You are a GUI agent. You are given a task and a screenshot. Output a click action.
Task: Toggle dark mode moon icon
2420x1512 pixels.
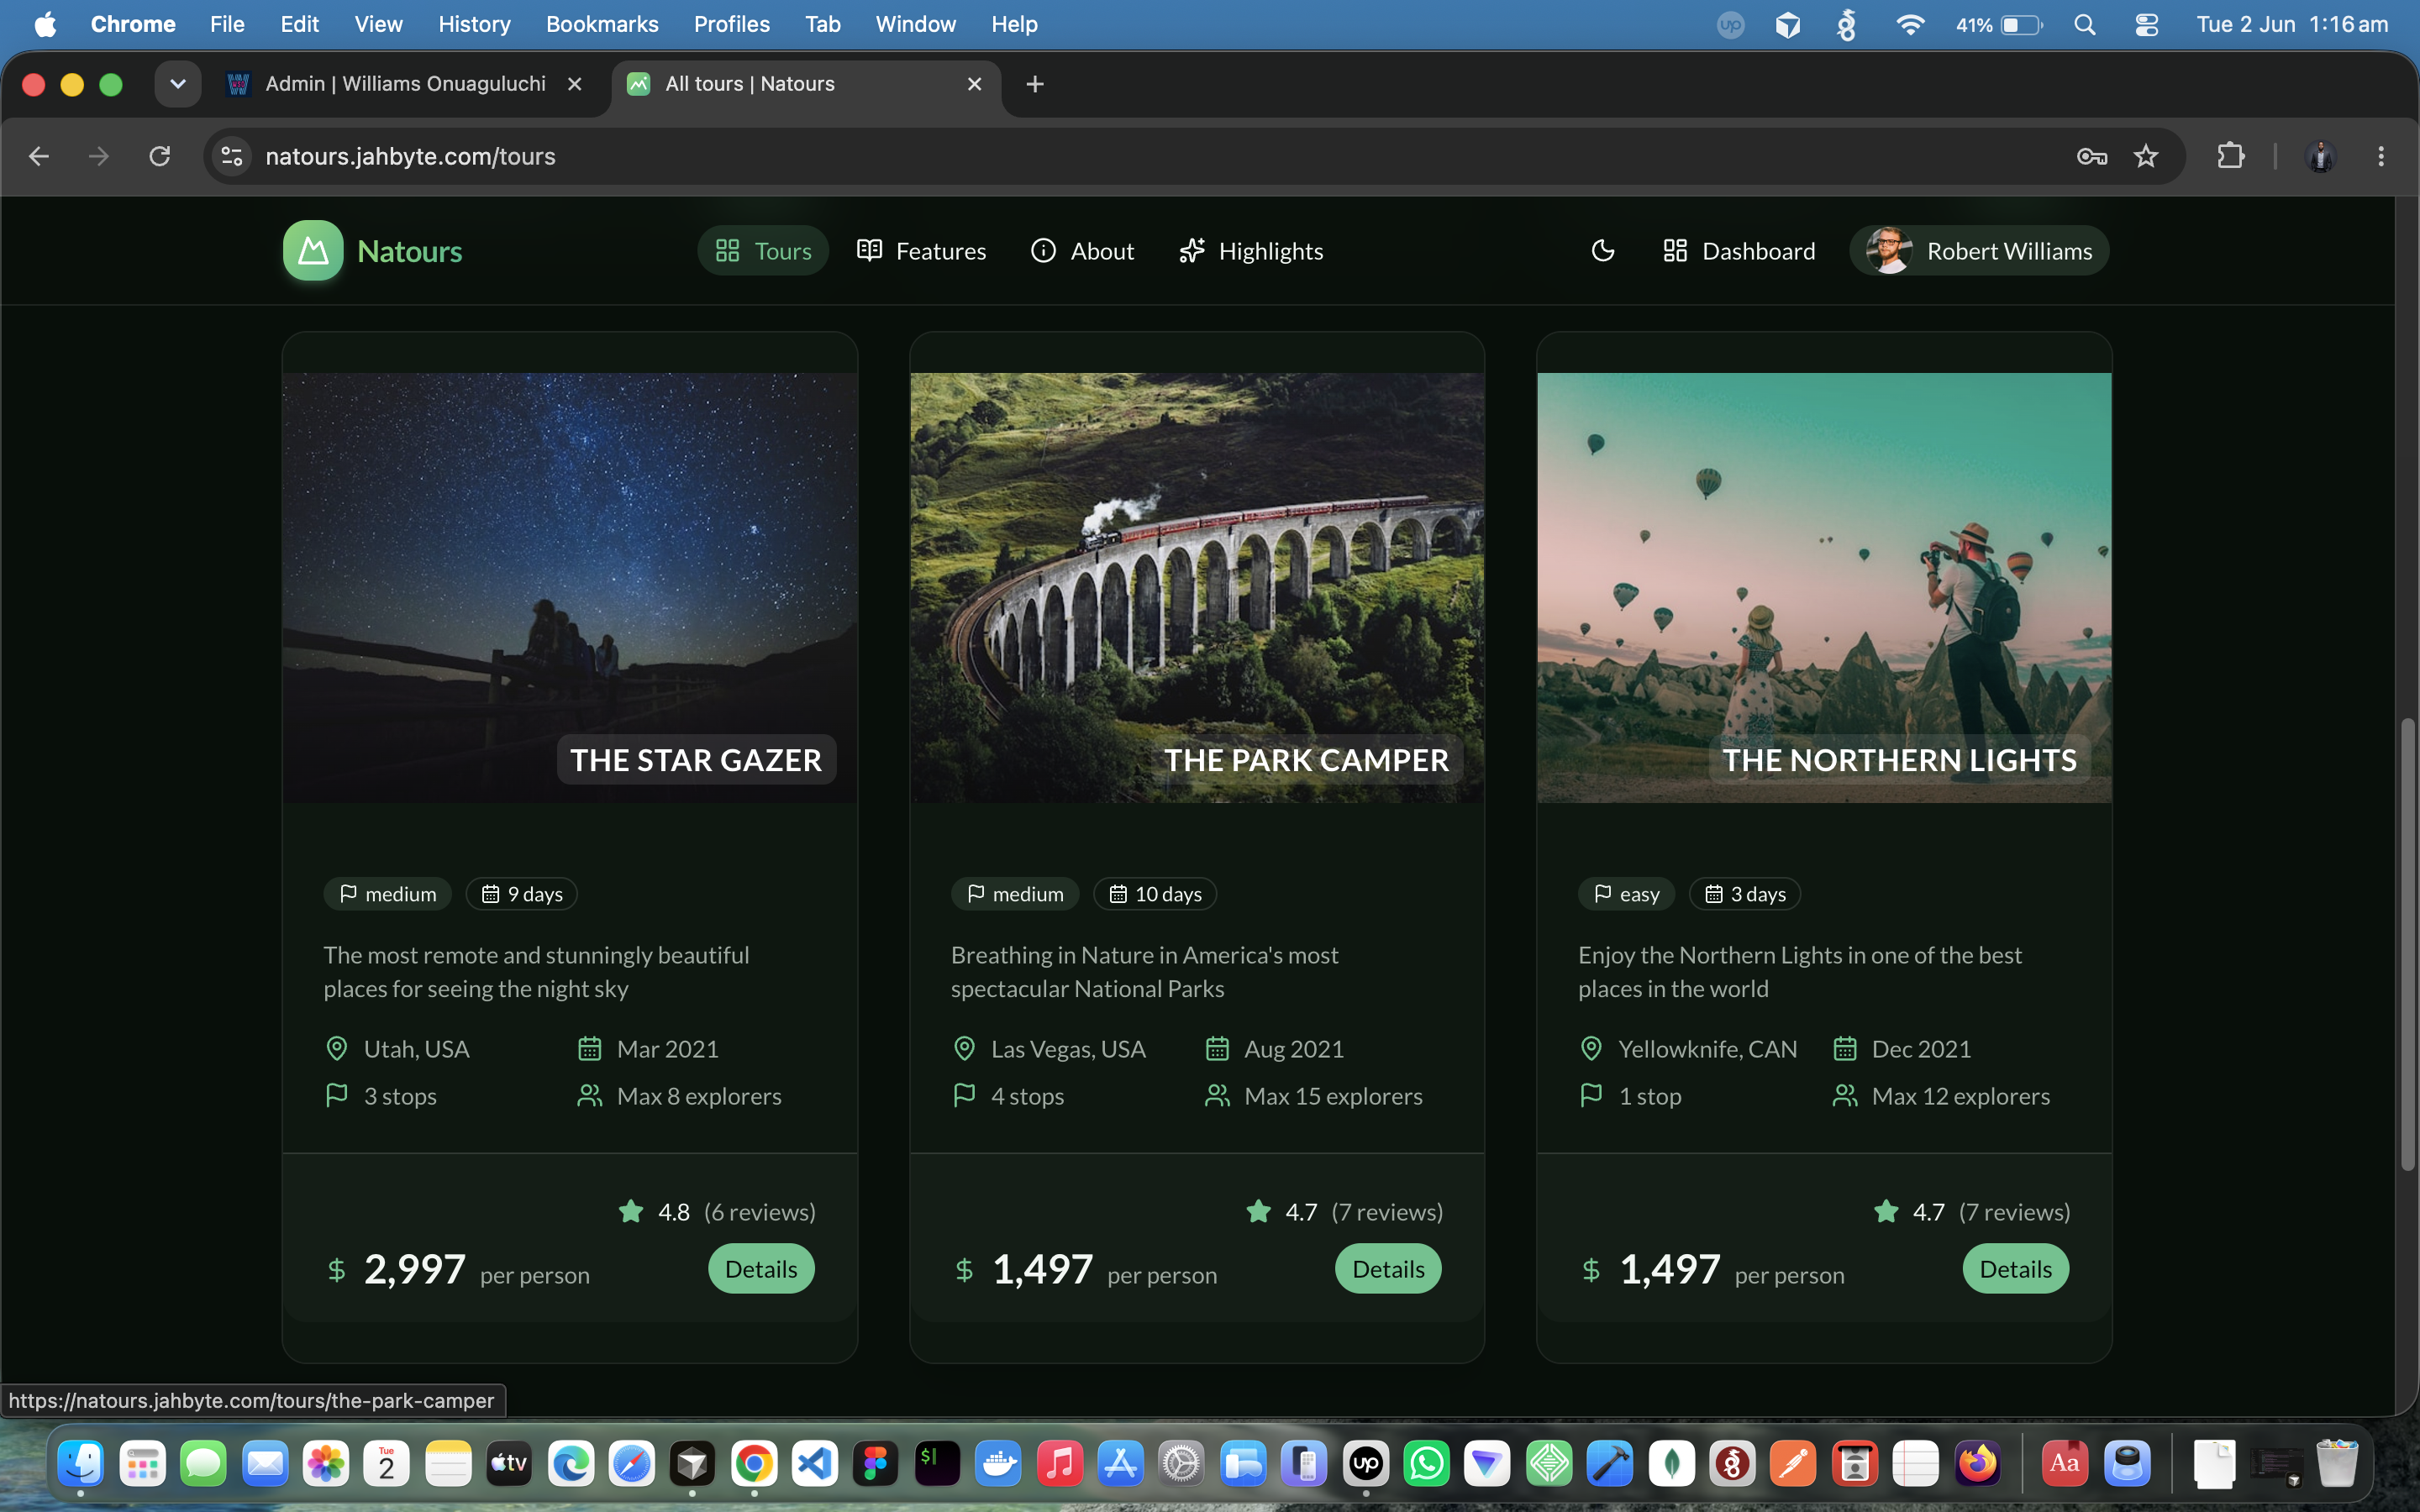click(1603, 250)
